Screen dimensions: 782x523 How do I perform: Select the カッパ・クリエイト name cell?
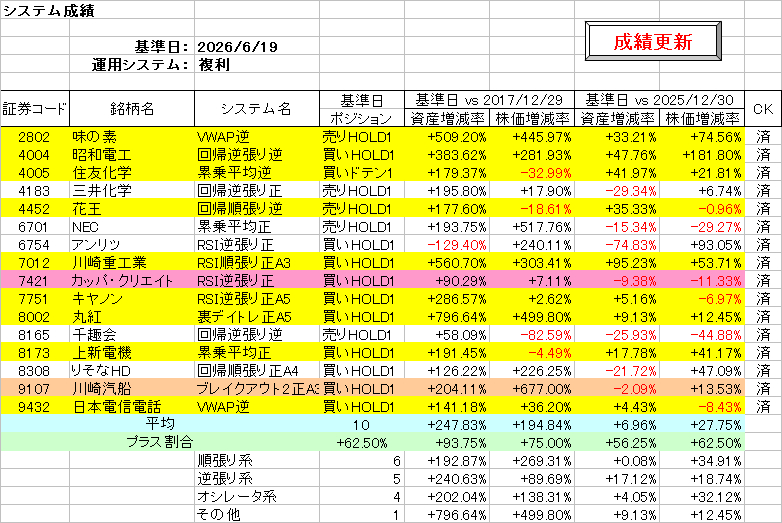click(x=132, y=281)
